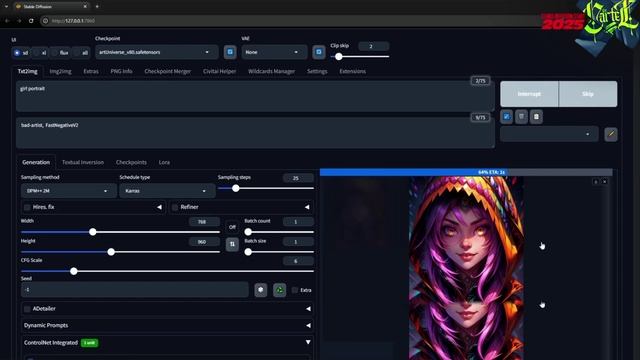This screenshot has height=360, width=640.
Task: Switch to the Checkpoints sub-tab
Action: (x=131, y=162)
